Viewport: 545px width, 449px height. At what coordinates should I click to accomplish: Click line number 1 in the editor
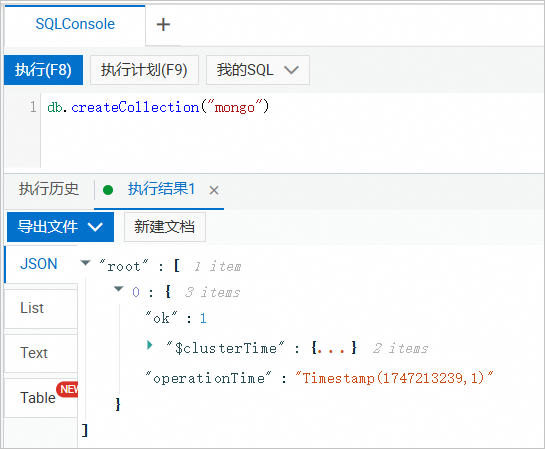pyautogui.click(x=33, y=107)
